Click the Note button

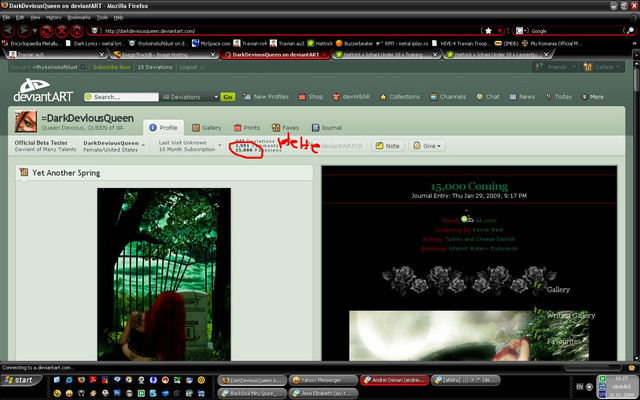(x=388, y=146)
